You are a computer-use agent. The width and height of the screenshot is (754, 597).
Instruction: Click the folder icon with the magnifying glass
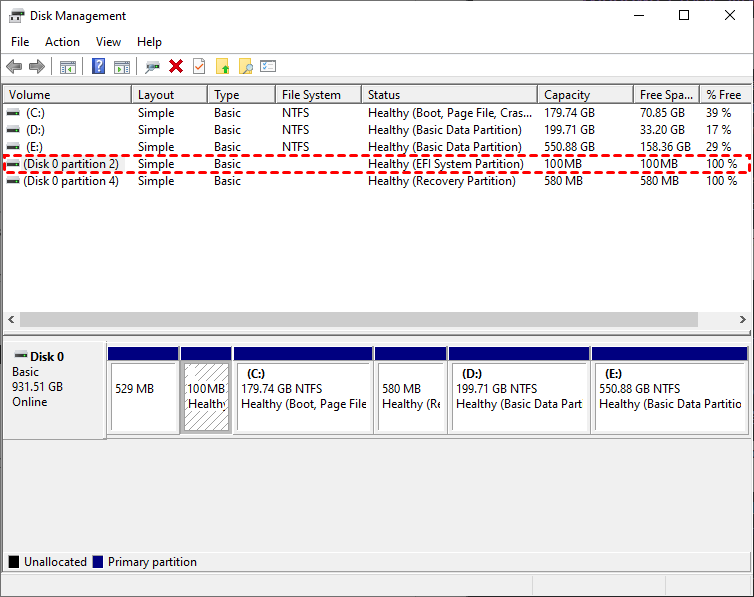pyautogui.click(x=245, y=66)
